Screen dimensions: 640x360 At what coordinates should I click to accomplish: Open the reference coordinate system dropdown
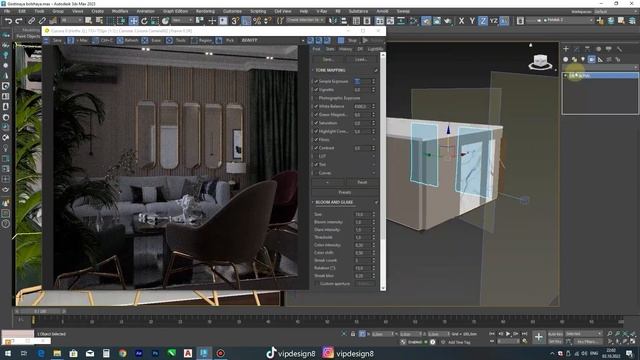pyautogui.click(x=182, y=20)
